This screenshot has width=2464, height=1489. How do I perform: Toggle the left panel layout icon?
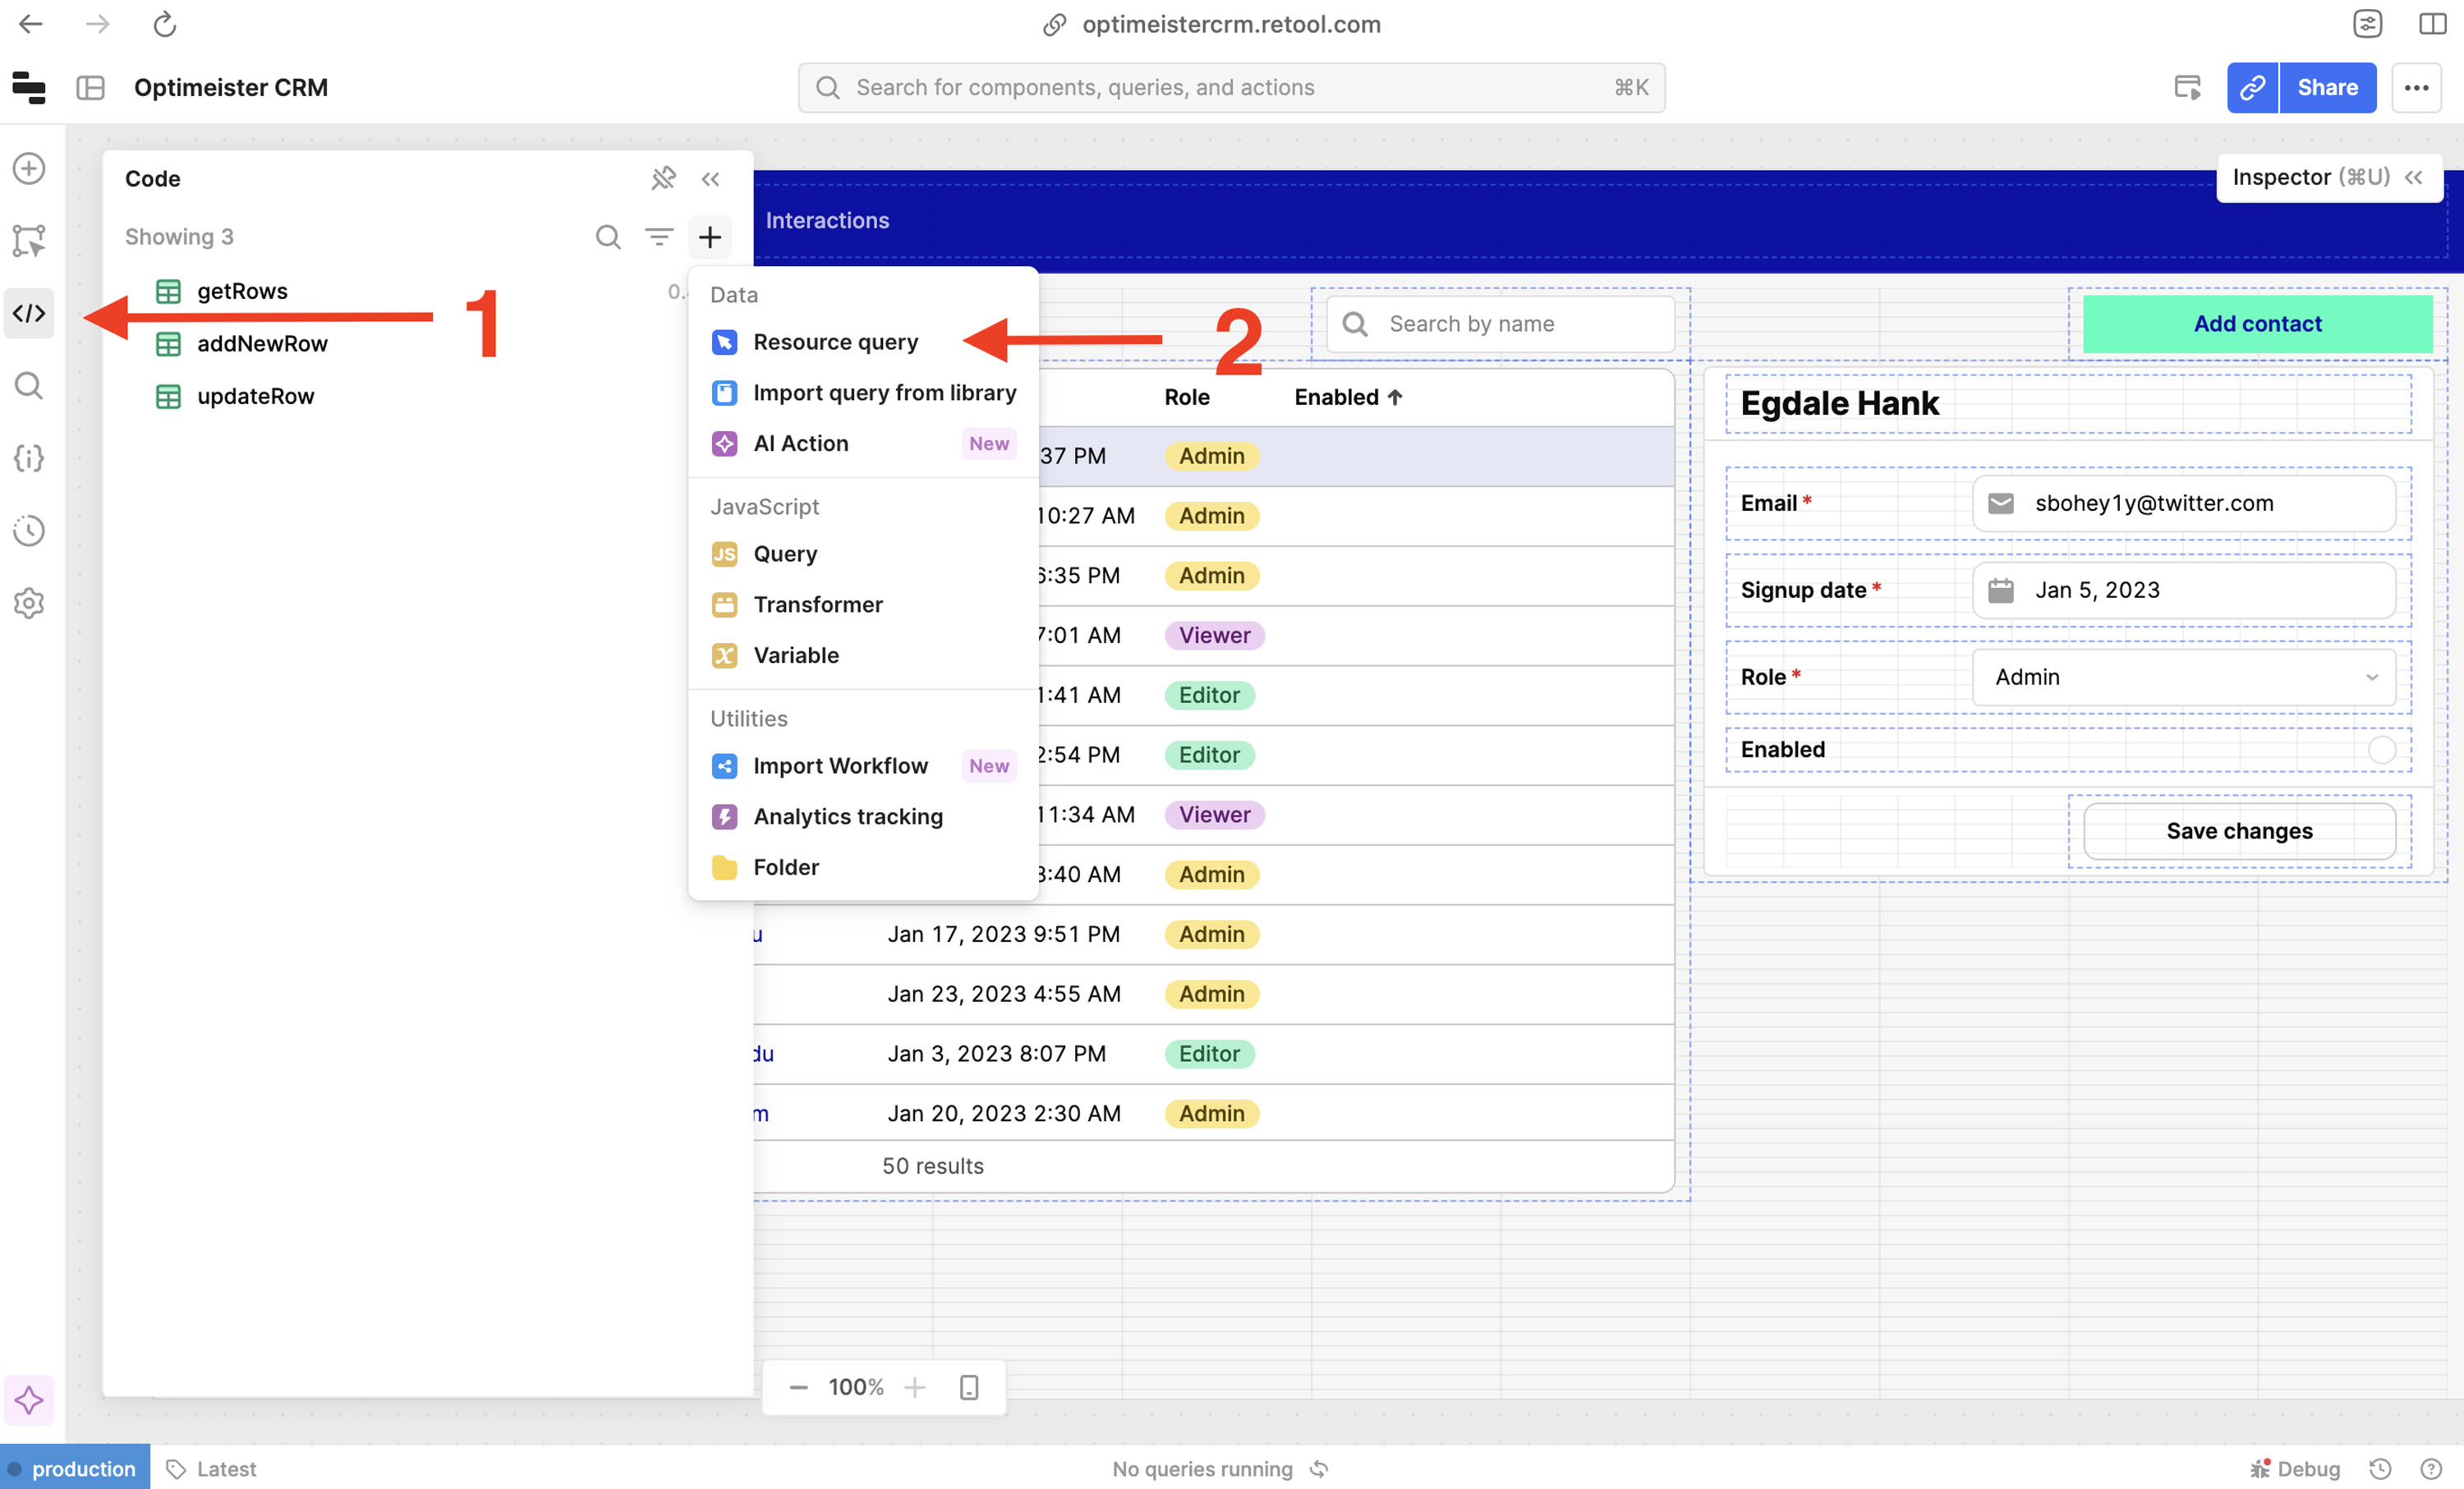[90, 88]
